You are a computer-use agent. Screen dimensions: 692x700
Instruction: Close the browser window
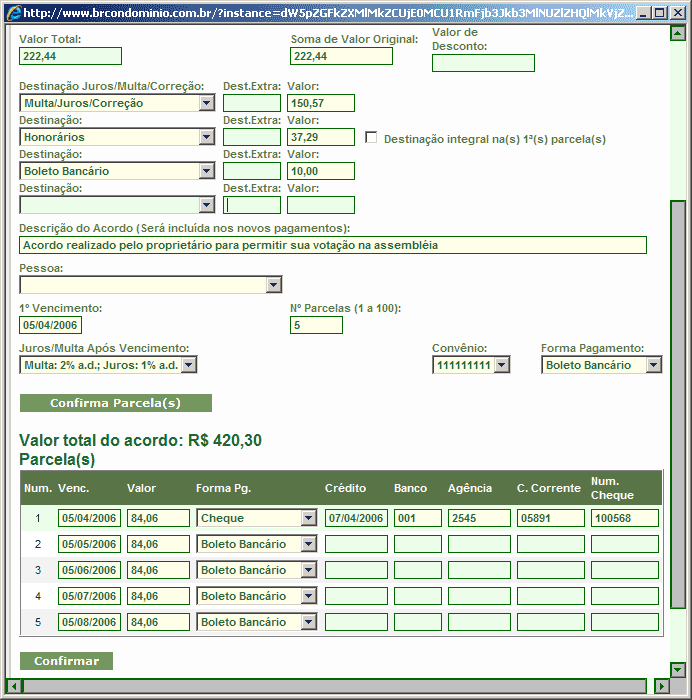pos(678,12)
